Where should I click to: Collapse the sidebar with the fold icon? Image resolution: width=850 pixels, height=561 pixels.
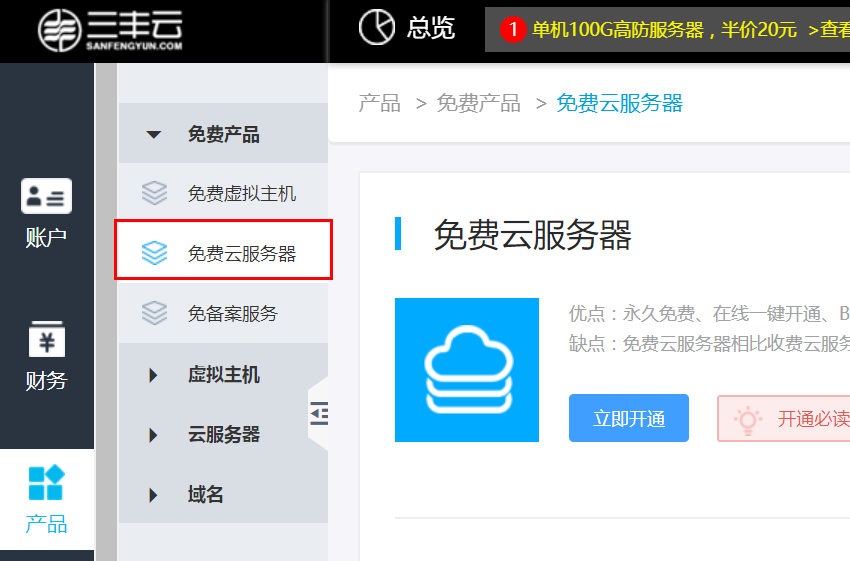point(319,414)
